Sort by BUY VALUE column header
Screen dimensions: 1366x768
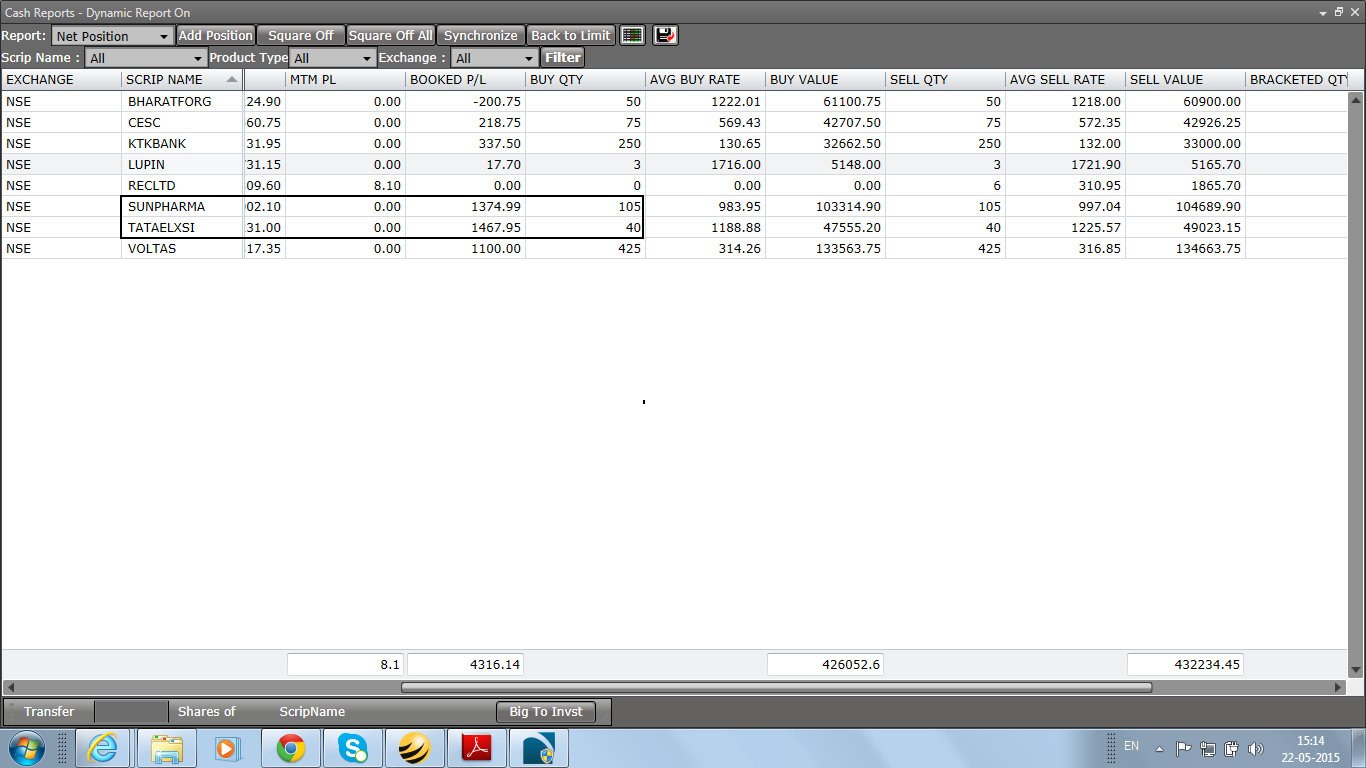click(825, 79)
